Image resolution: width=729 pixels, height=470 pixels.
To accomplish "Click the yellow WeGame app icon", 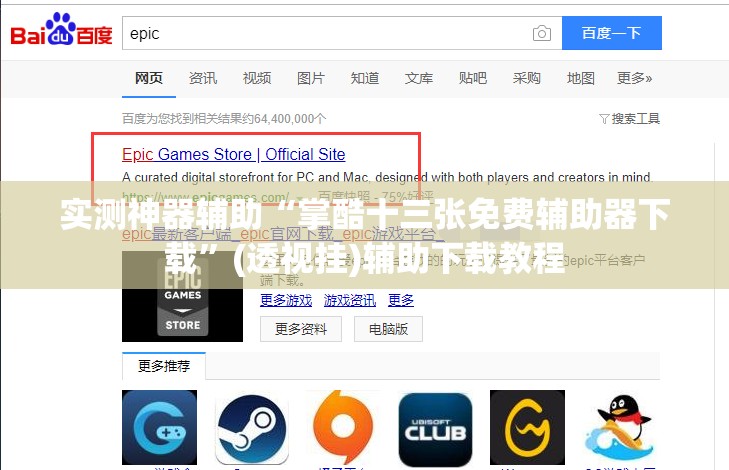I will [x=527, y=427].
